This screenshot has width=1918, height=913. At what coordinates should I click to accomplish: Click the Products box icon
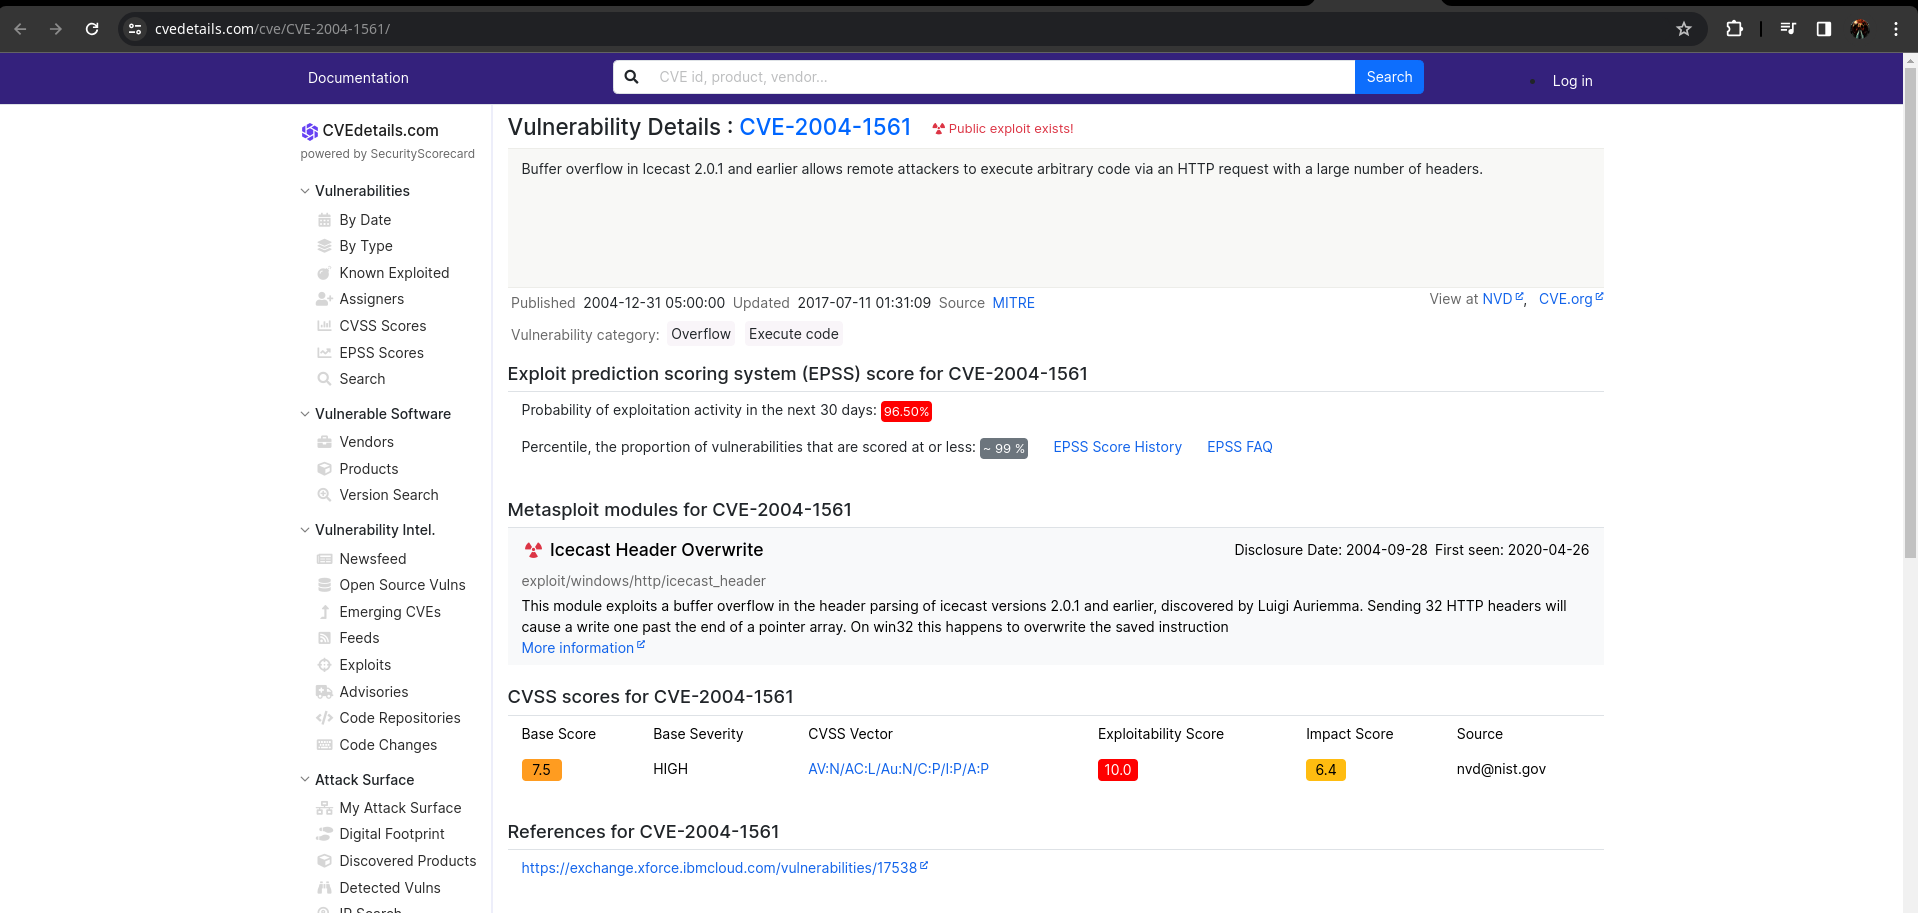(324, 469)
